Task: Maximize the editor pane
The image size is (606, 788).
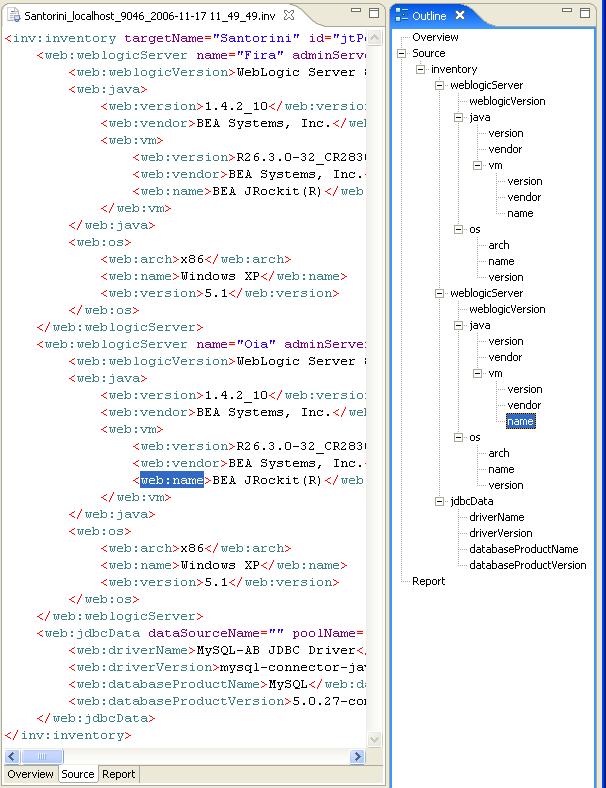Action: click(x=374, y=13)
